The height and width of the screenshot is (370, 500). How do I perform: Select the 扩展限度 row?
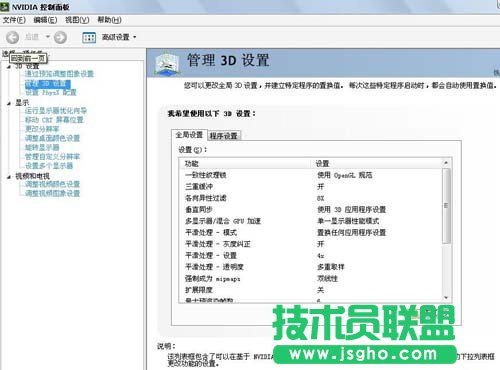(x=311, y=290)
